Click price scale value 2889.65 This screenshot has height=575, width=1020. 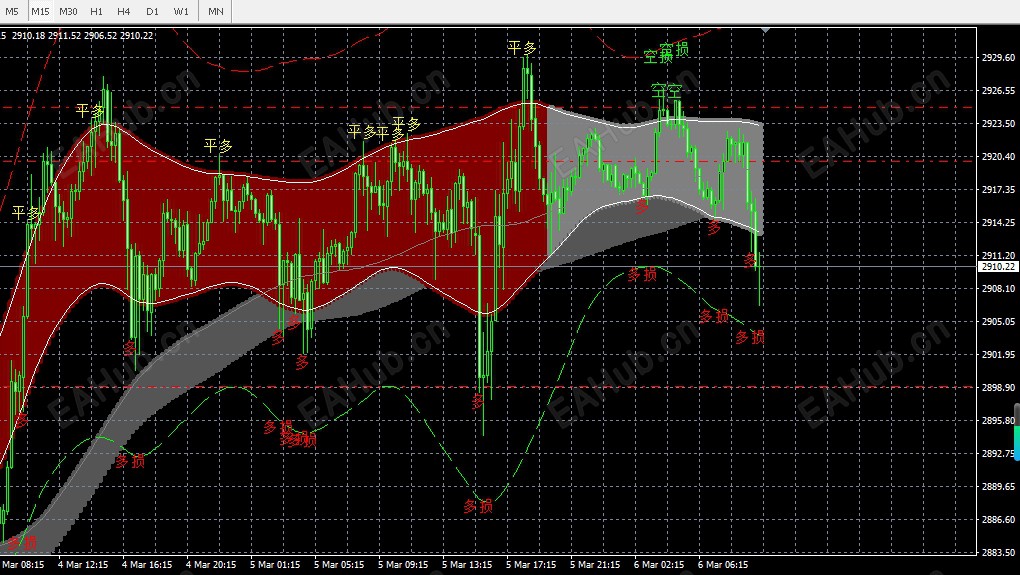coord(998,486)
